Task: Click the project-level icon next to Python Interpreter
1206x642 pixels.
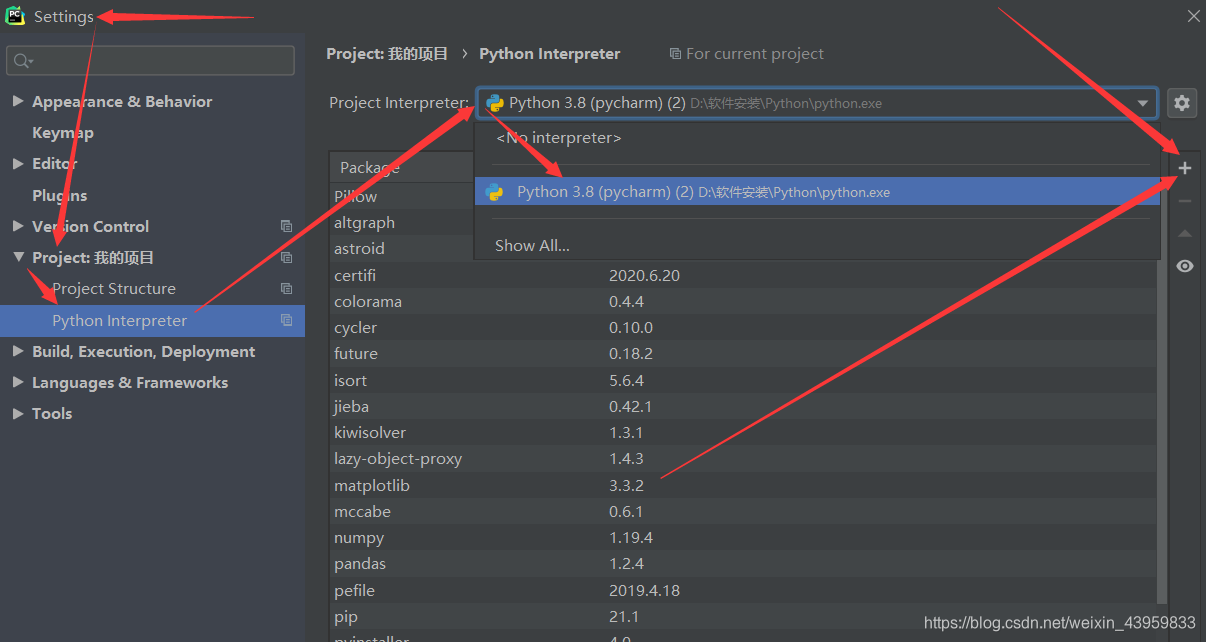Action: pyautogui.click(x=287, y=321)
